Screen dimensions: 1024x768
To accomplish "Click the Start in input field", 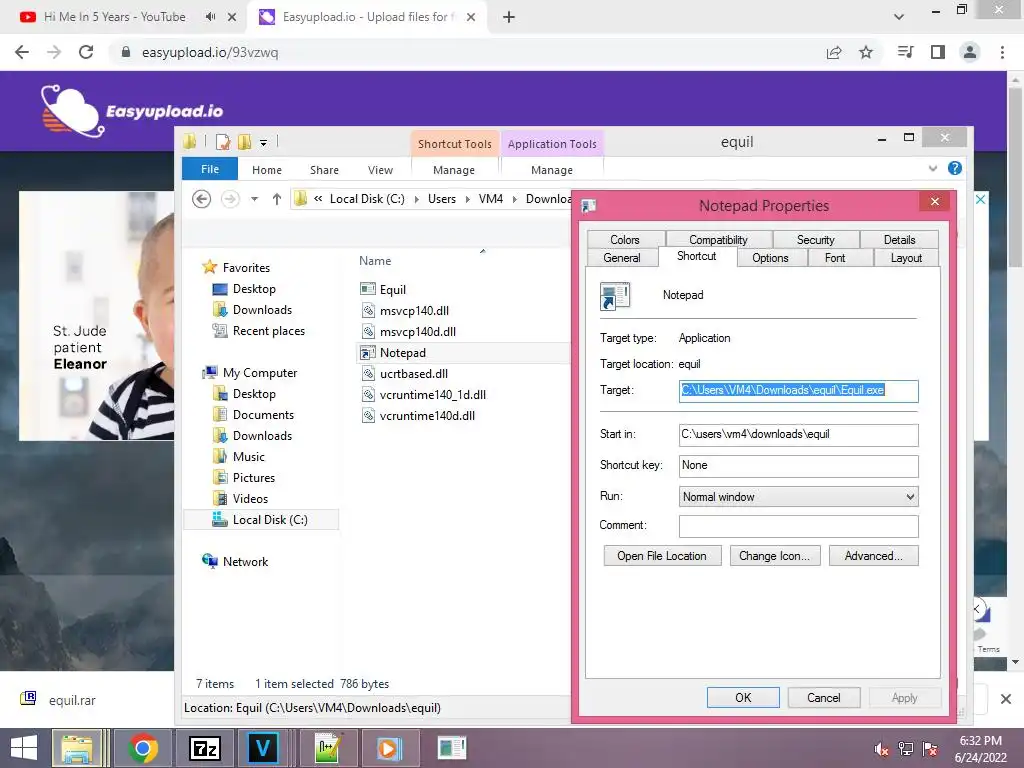I will click(798, 434).
